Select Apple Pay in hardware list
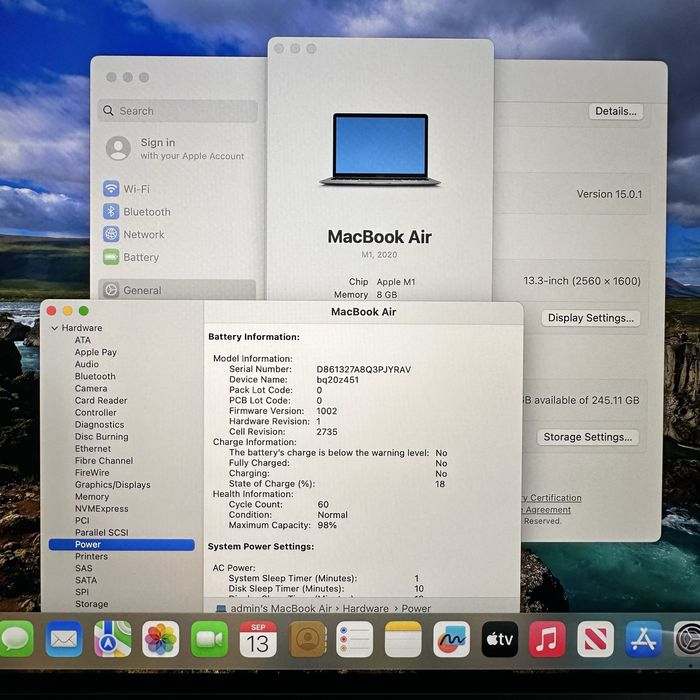700x700 pixels. point(96,352)
